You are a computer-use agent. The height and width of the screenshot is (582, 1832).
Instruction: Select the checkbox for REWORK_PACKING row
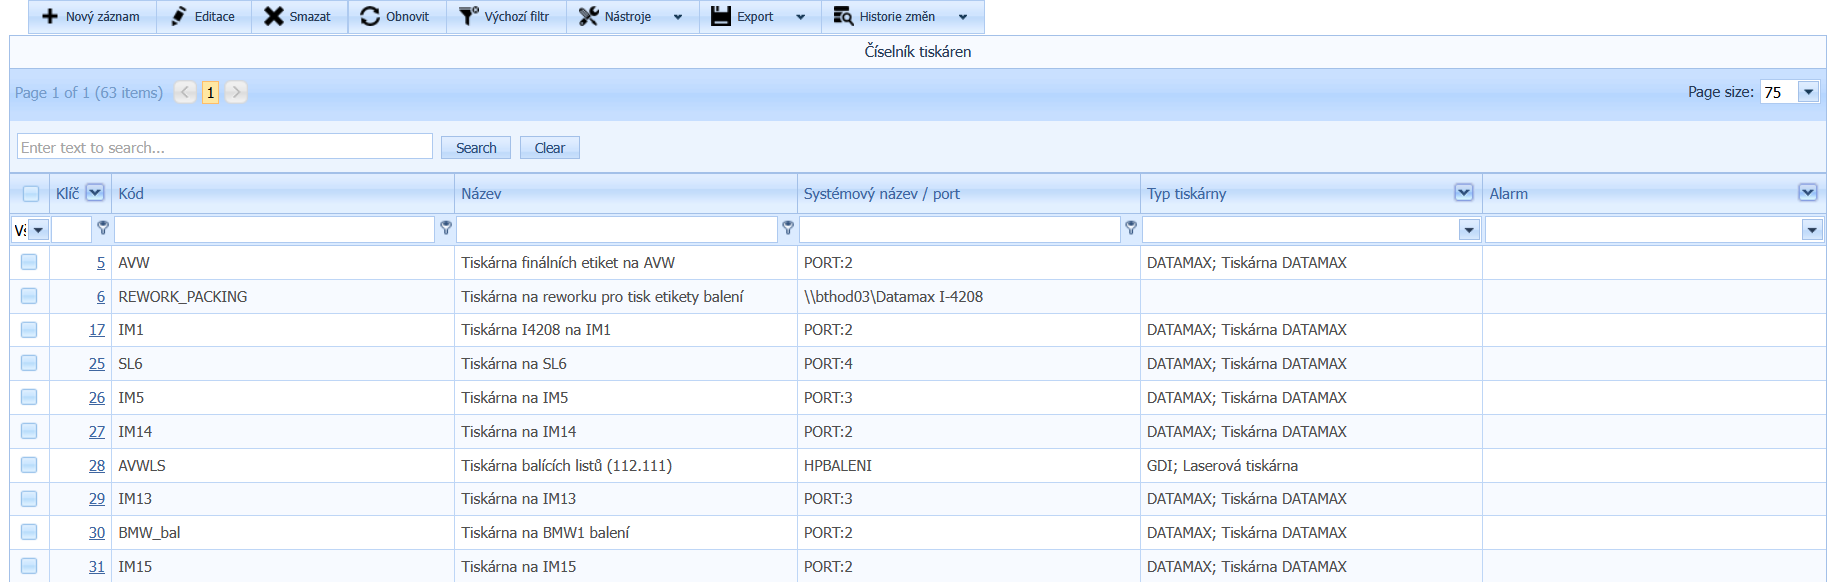[x=29, y=296]
